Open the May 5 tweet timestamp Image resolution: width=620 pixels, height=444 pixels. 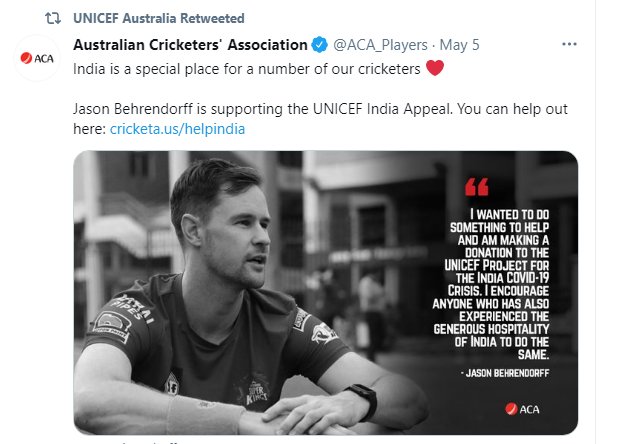(x=459, y=45)
